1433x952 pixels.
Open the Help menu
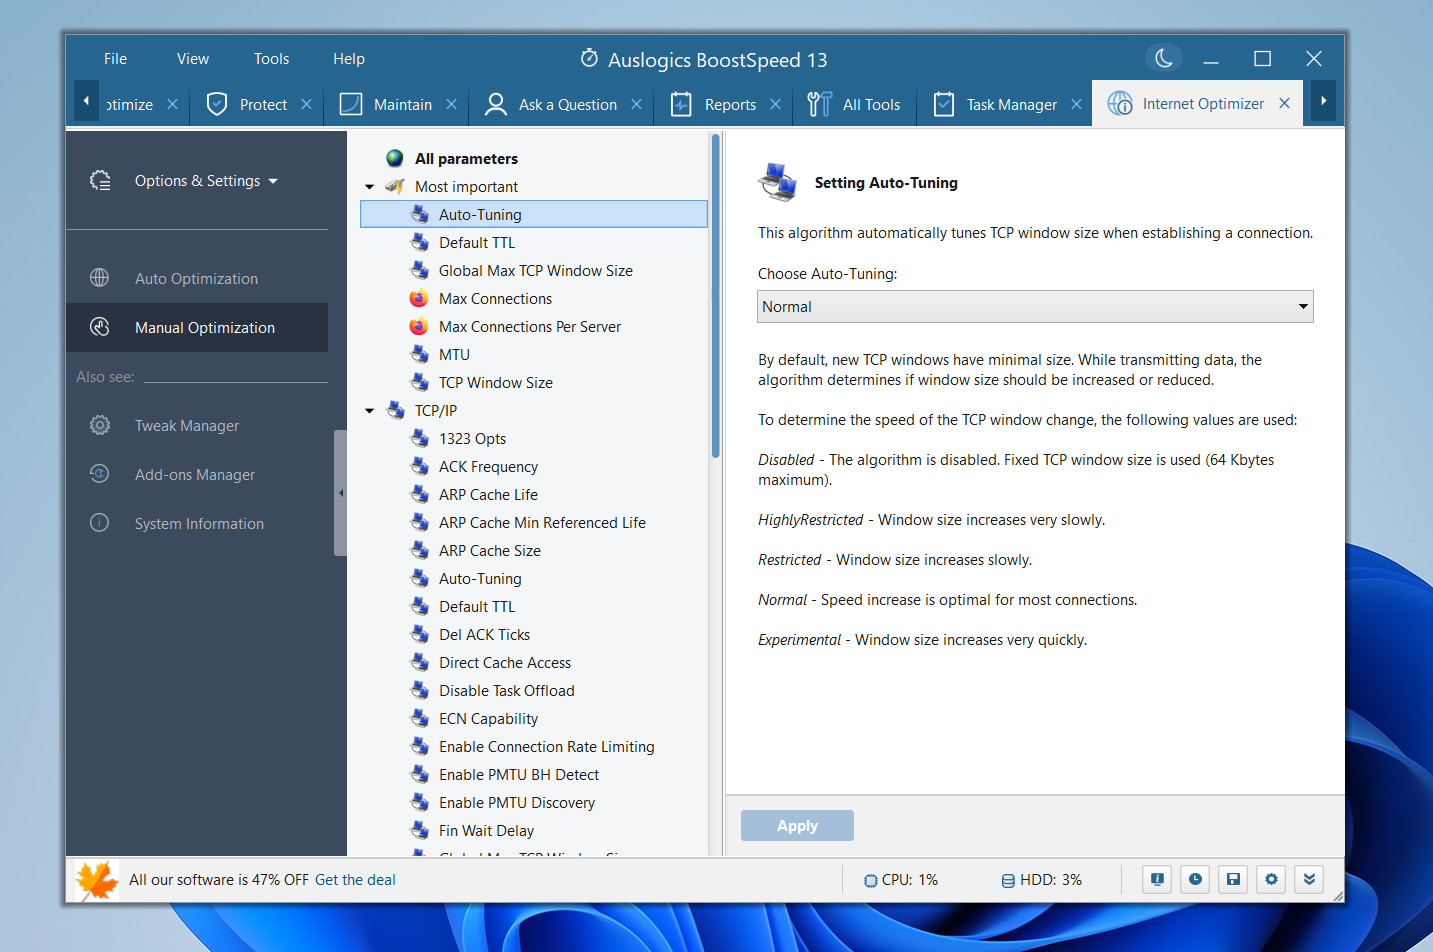(349, 59)
